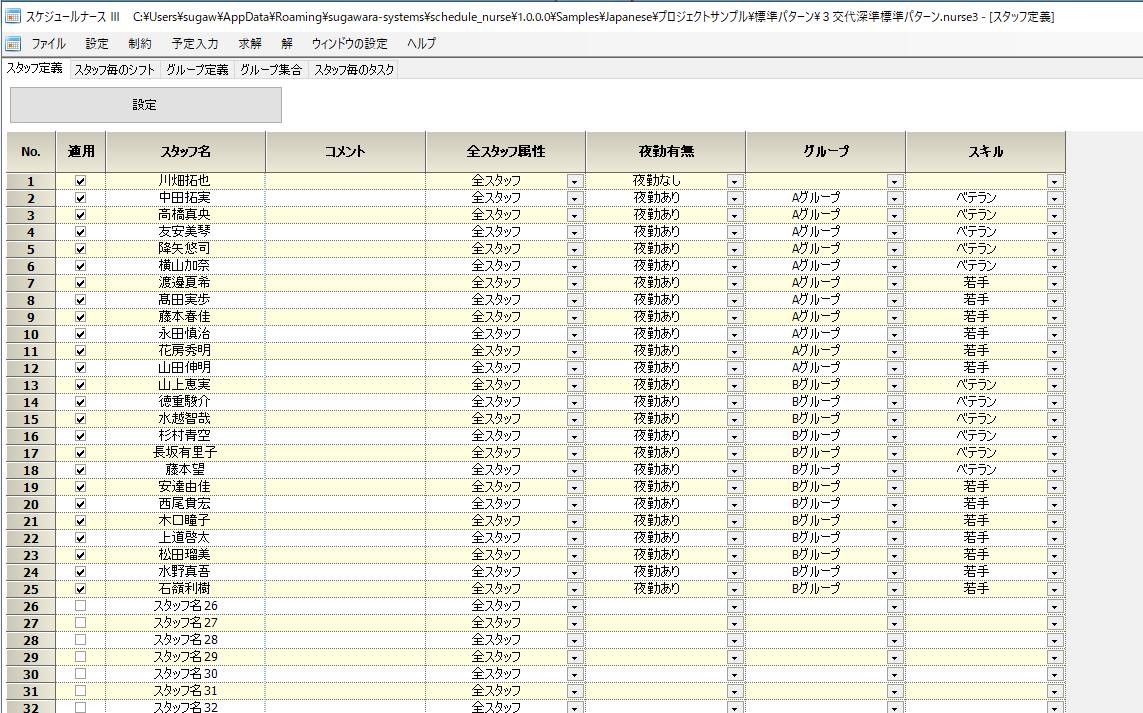1143x713 pixels.
Task: Enable 適用 checkbox for スタッフ名 26
Action: click(x=80, y=606)
